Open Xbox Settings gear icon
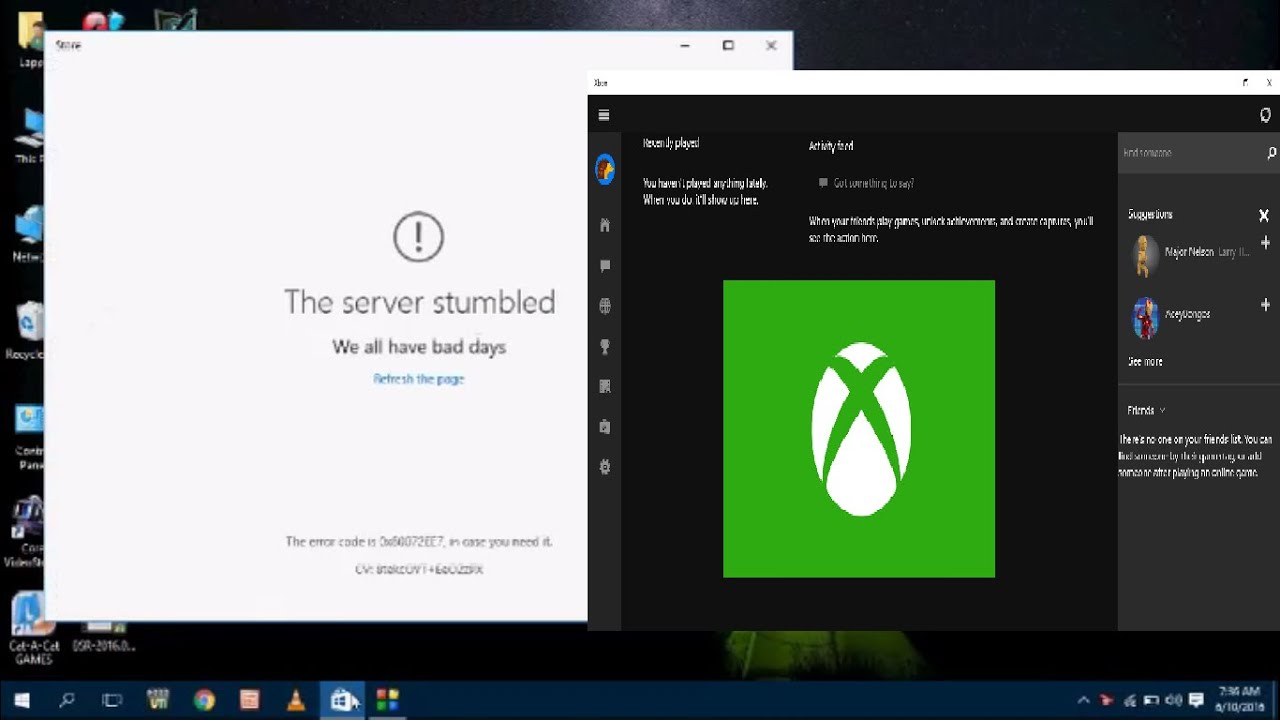Viewport: 1280px width, 720px height. pyautogui.click(x=604, y=466)
